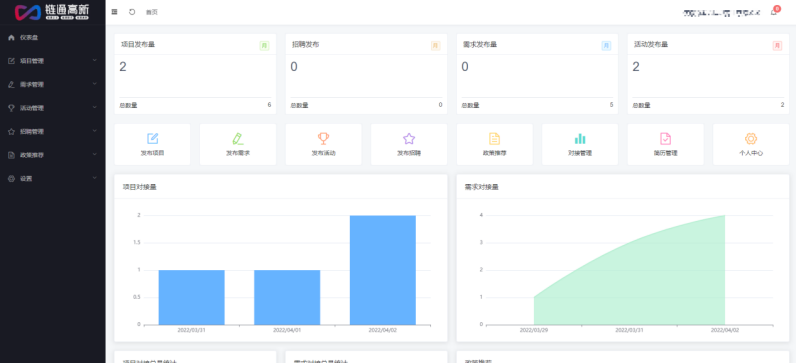Click the 需求对接量 chart title
This screenshot has height=363, width=796.
[x=482, y=187]
